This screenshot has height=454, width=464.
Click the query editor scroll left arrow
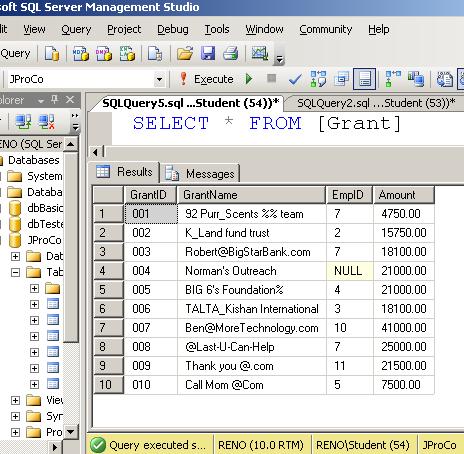(x=95, y=152)
